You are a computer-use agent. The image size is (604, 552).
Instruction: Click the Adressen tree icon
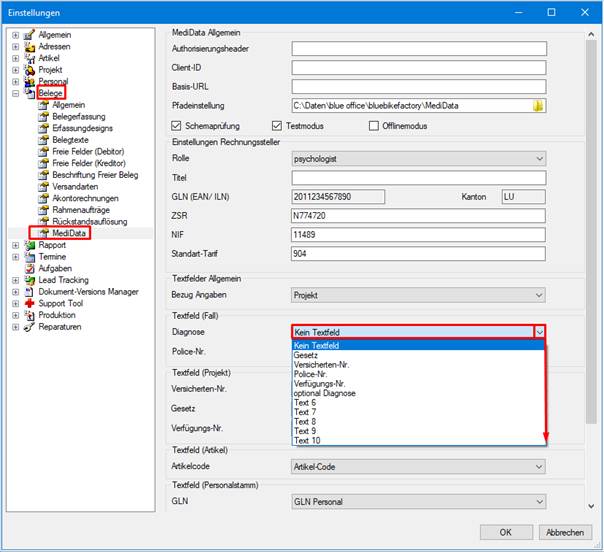click(x=29, y=47)
